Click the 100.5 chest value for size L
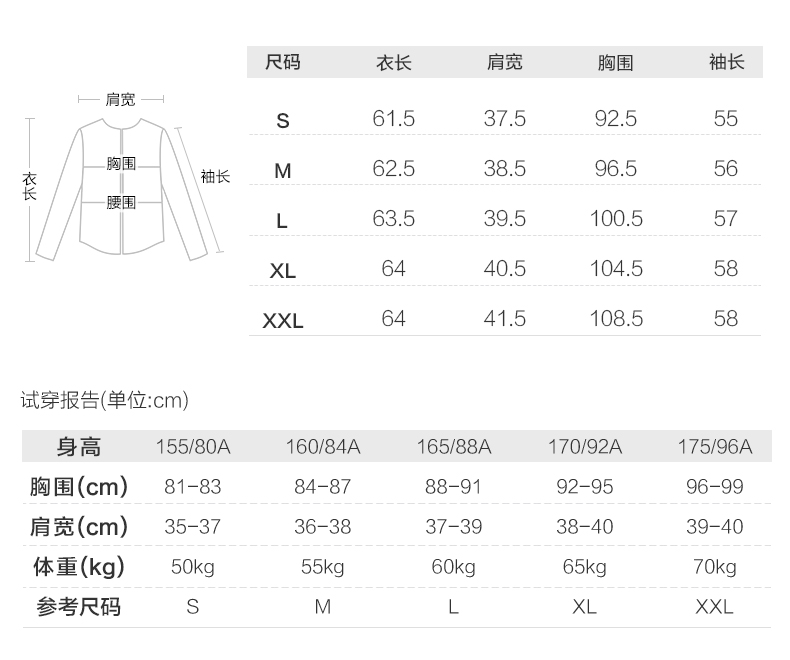The width and height of the screenshot is (790, 660). pyautogui.click(x=616, y=219)
